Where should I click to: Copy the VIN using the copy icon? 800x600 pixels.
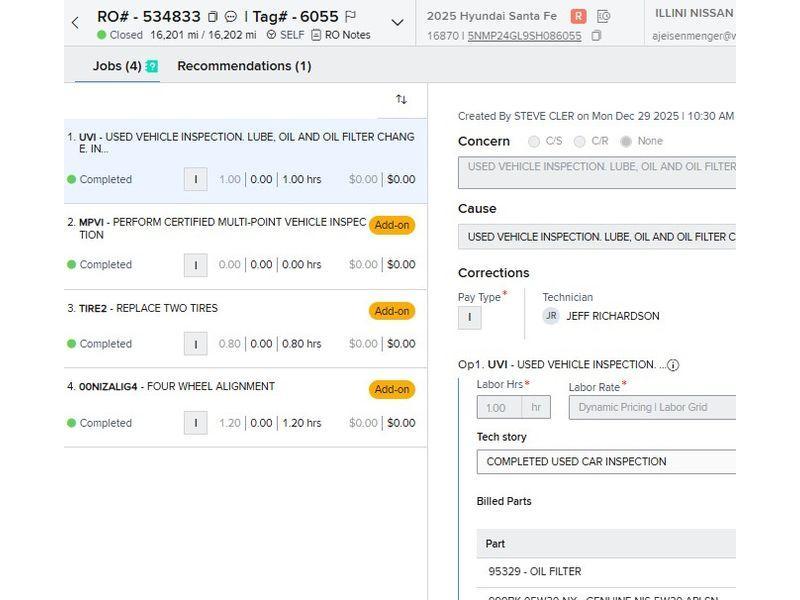[597, 36]
